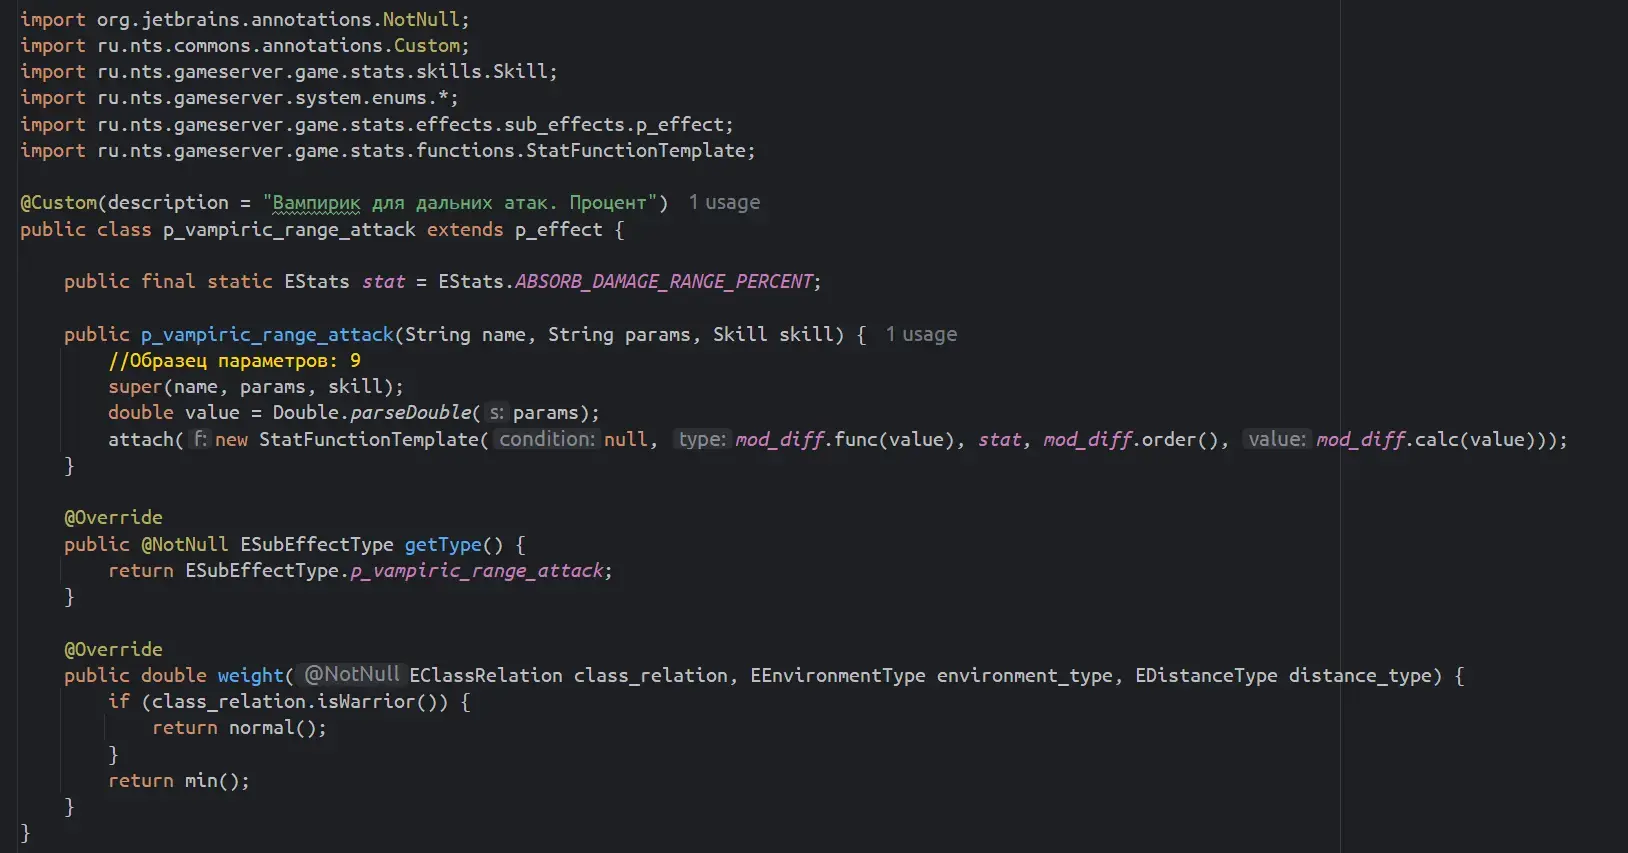The width and height of the screenshot is (1628, 853).
Task: Click the 'attach' method call
Action: click(141, 439)
